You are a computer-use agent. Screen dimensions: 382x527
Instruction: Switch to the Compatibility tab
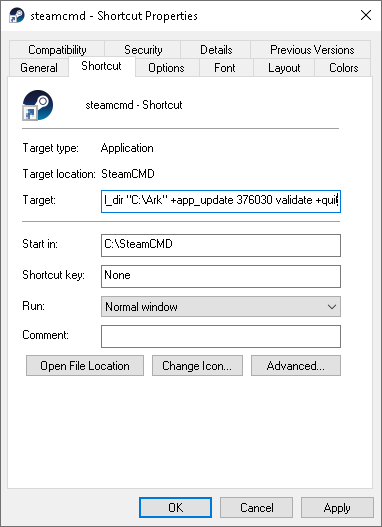[x=57, y=50]
